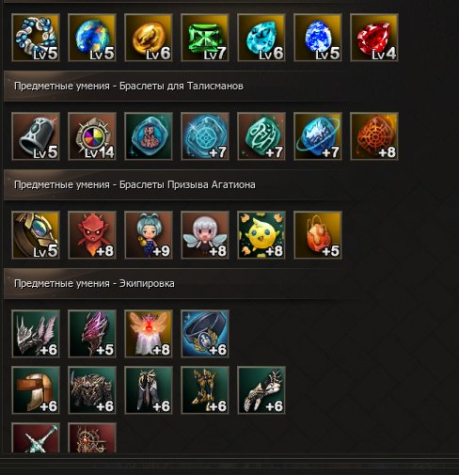Select the orange sun talisman +8
Viewport: 459px width, 475px height.
[374, 136]
